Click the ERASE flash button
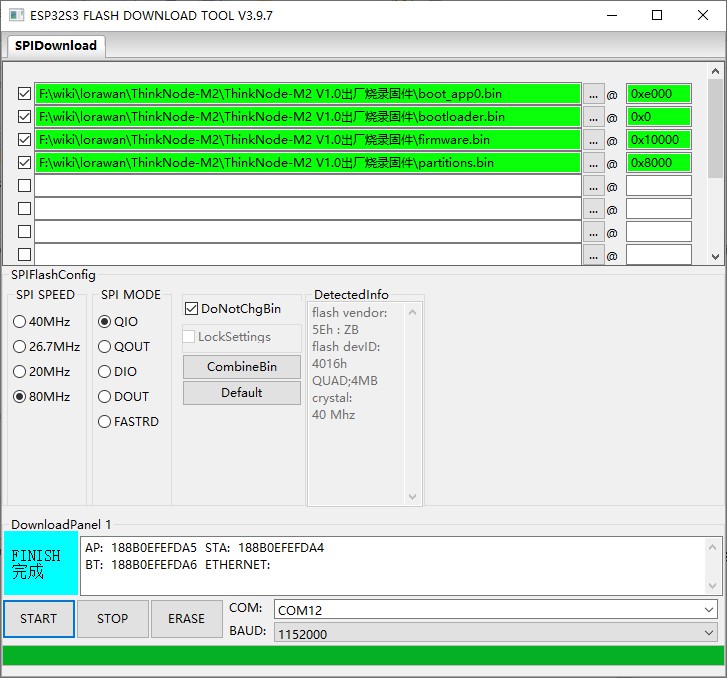 186,619
